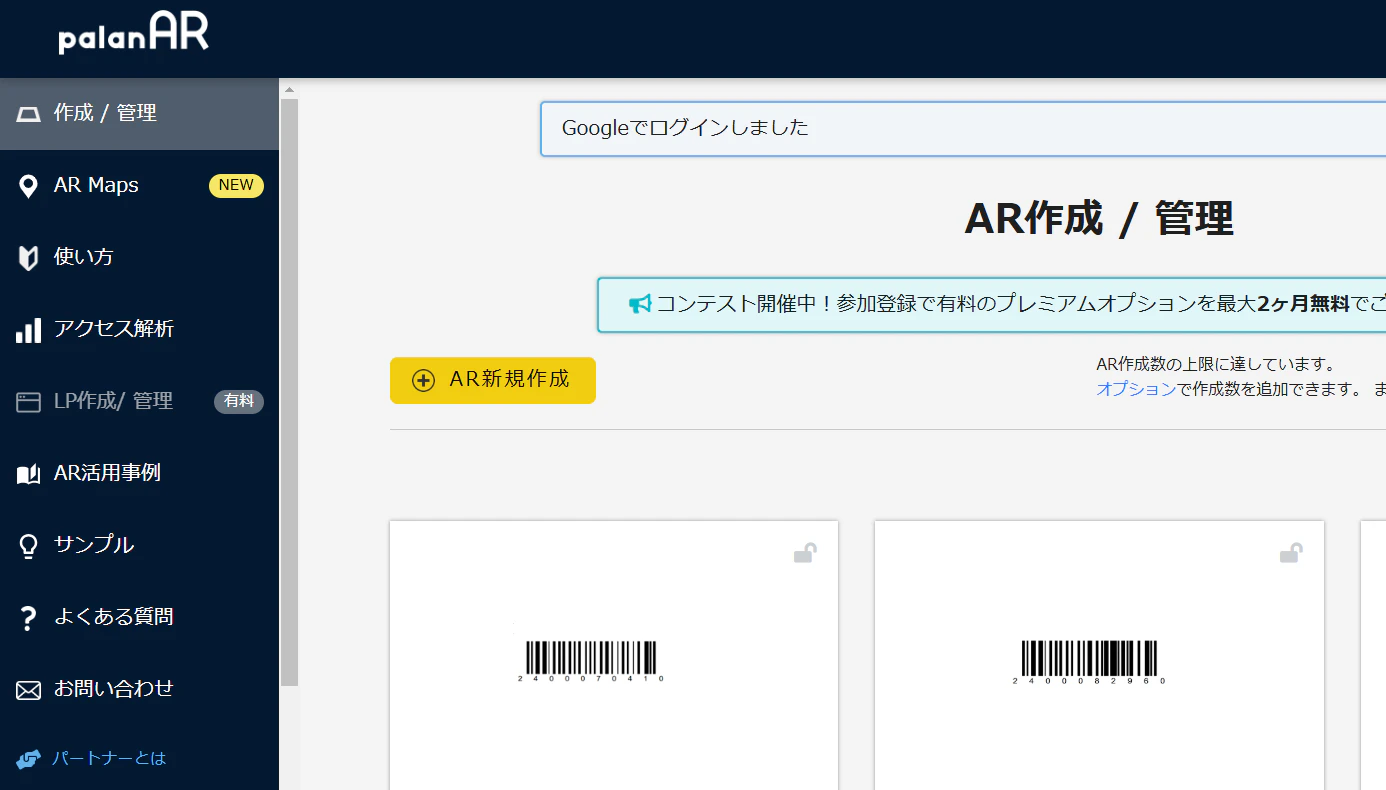The height and width of the screenshot is (790, 1386).
Task: Click the AR新規作成 button
Action: tap(493, 380)
